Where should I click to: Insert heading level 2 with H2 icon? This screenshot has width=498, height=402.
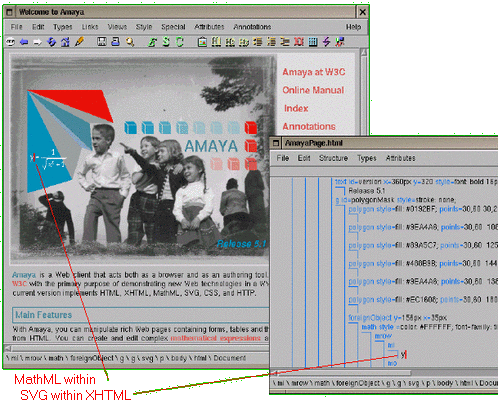tap(230, 42)
